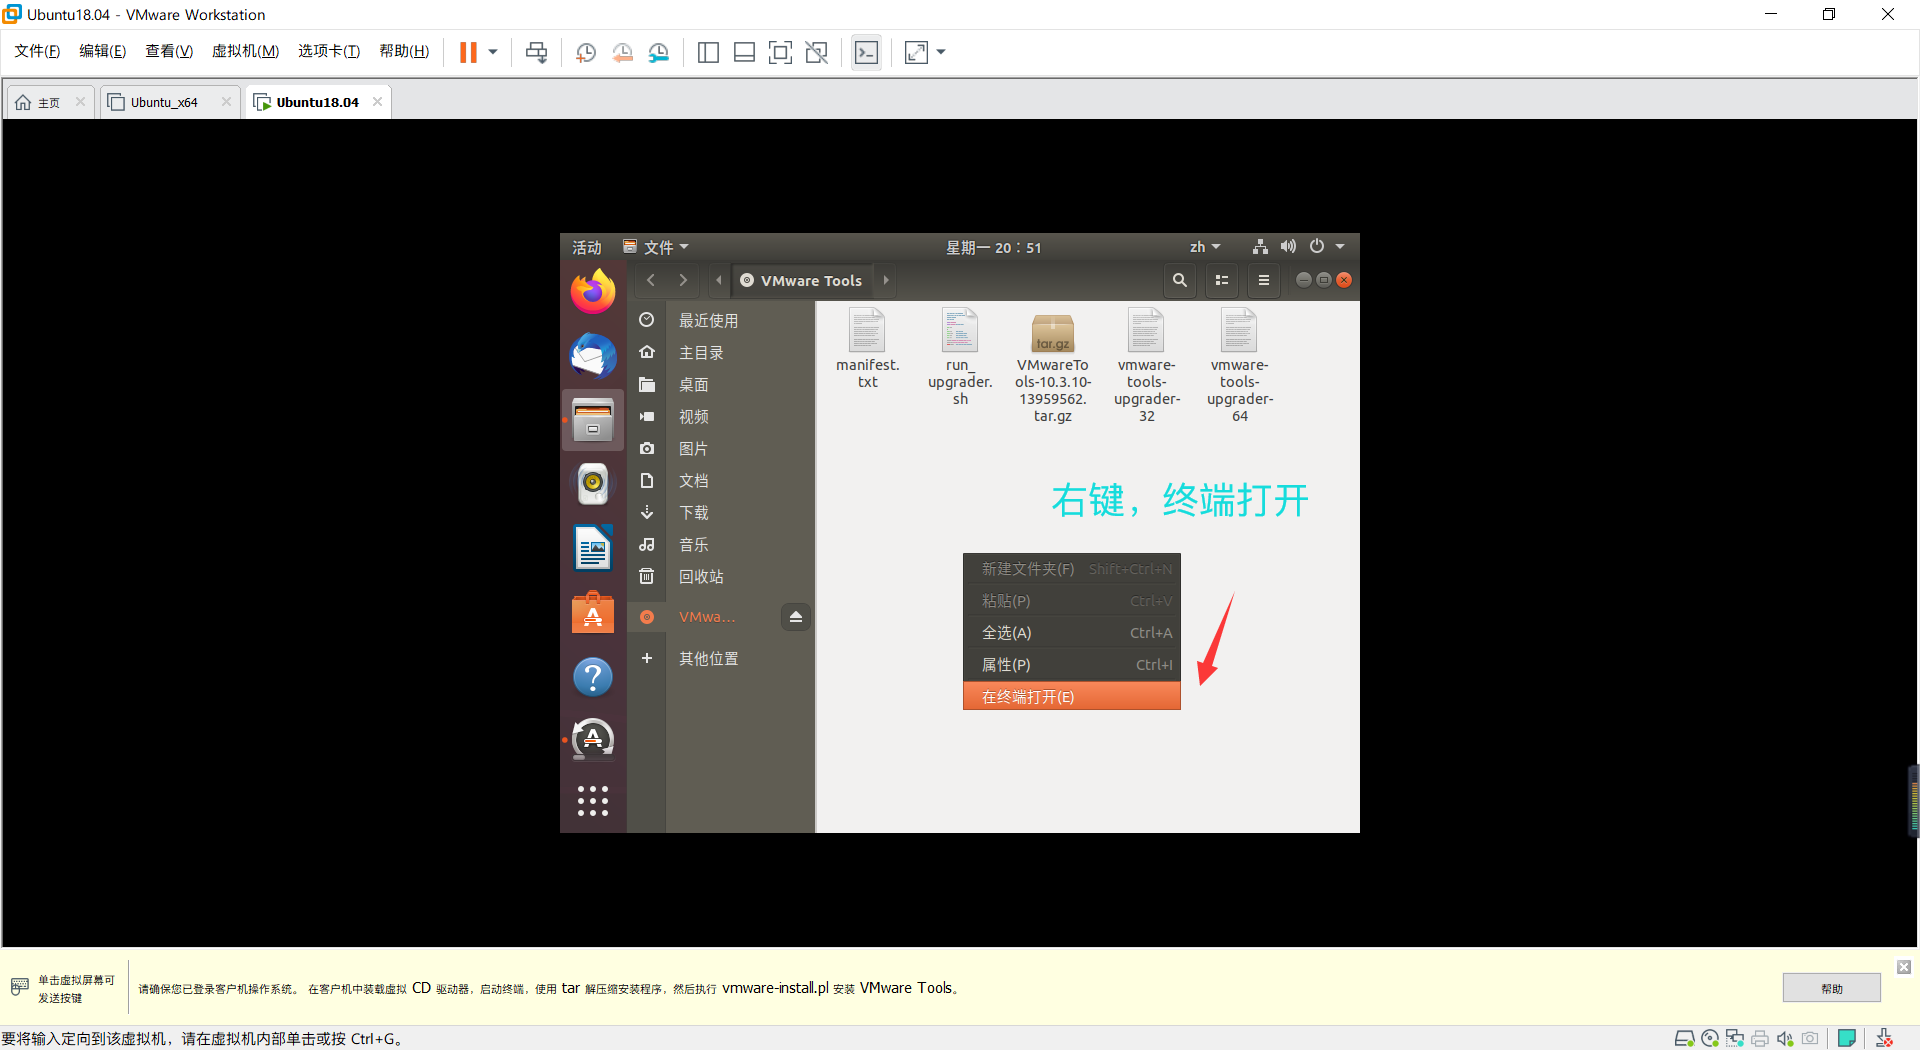Image resolution: width=1920 pixels, height=1050 pixels.
Task: Revert the virtual machine to its previous snapshot
Action: tap(622, 52)
